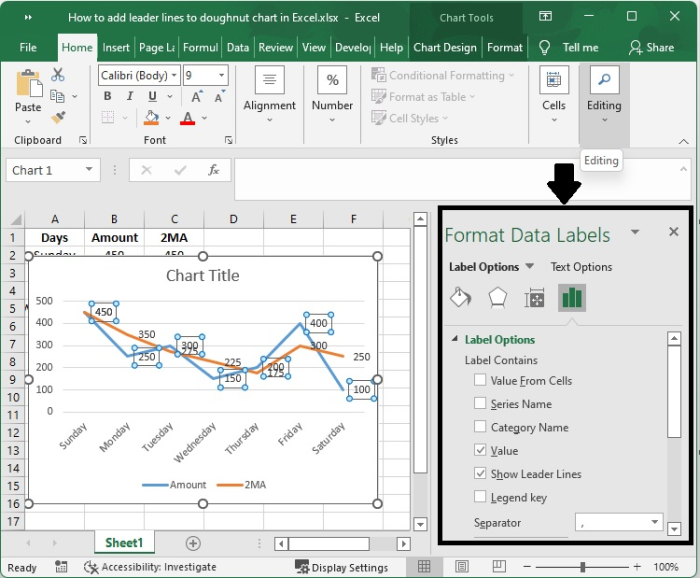700x578 pixels.
Task: Expand the Name Box dropdown arrow
Action: click(89, 169)
